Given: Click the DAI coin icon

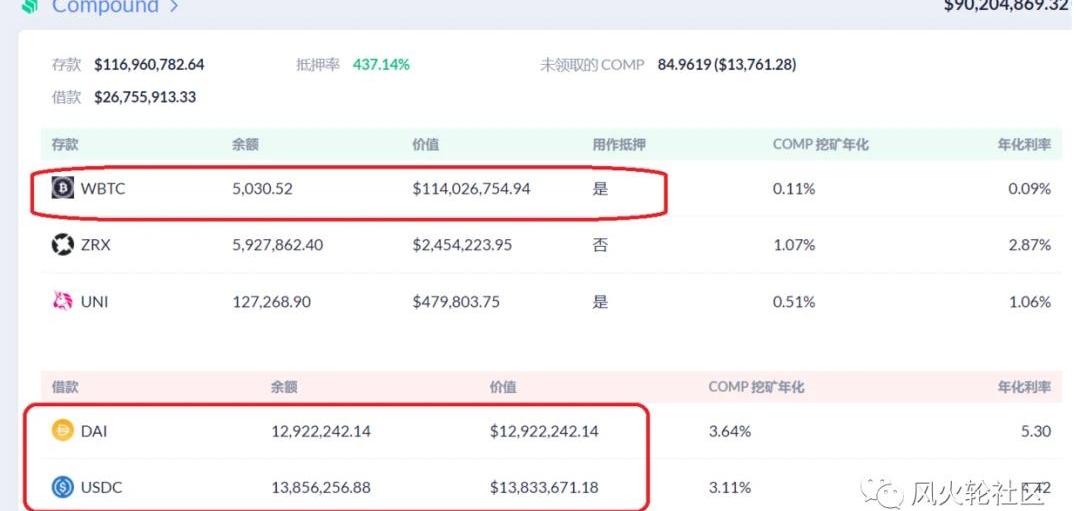Looking at the screenshot, I should [63, 431].
